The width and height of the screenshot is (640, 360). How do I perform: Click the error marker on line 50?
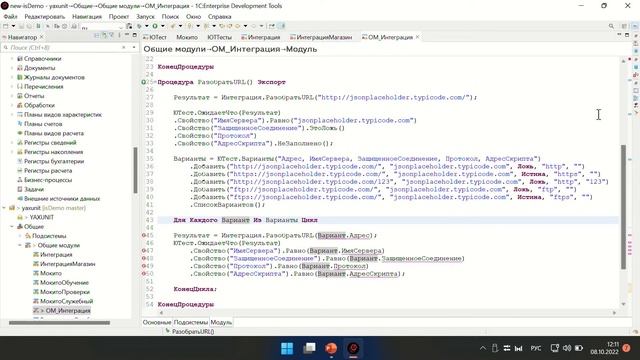coord(144,273)
